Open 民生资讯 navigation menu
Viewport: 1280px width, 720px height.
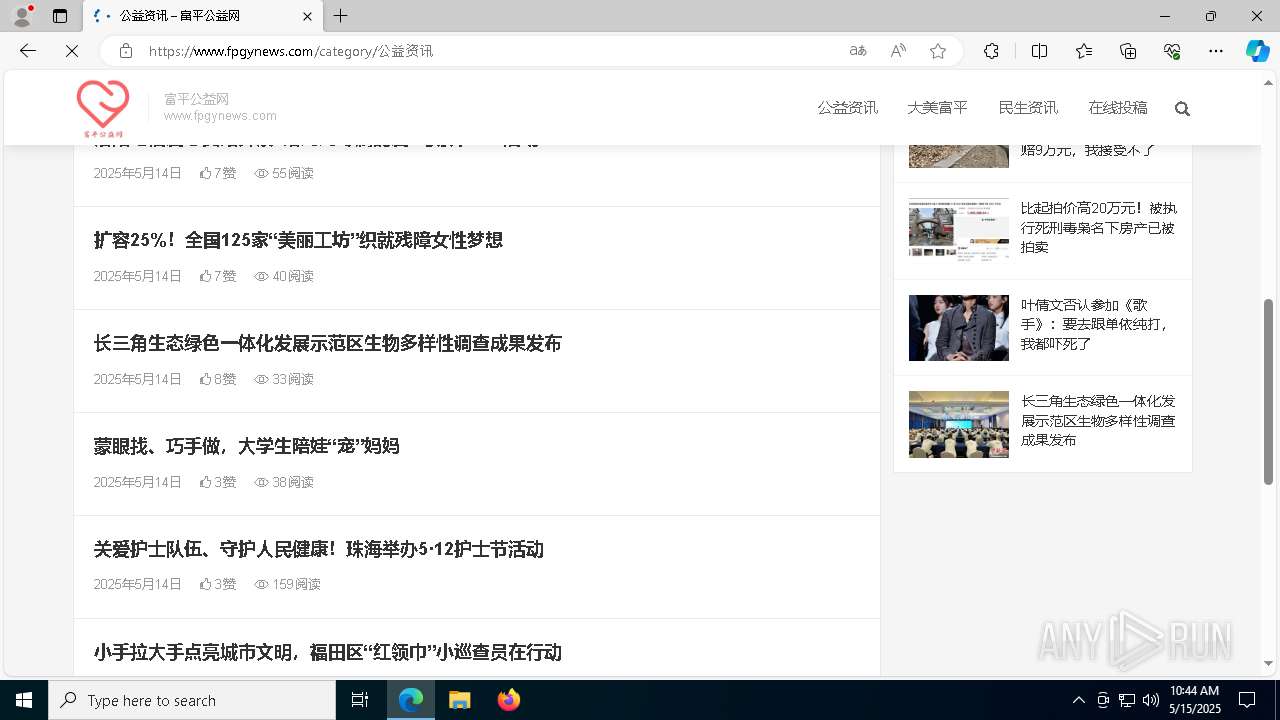[x=1028, y=108]
